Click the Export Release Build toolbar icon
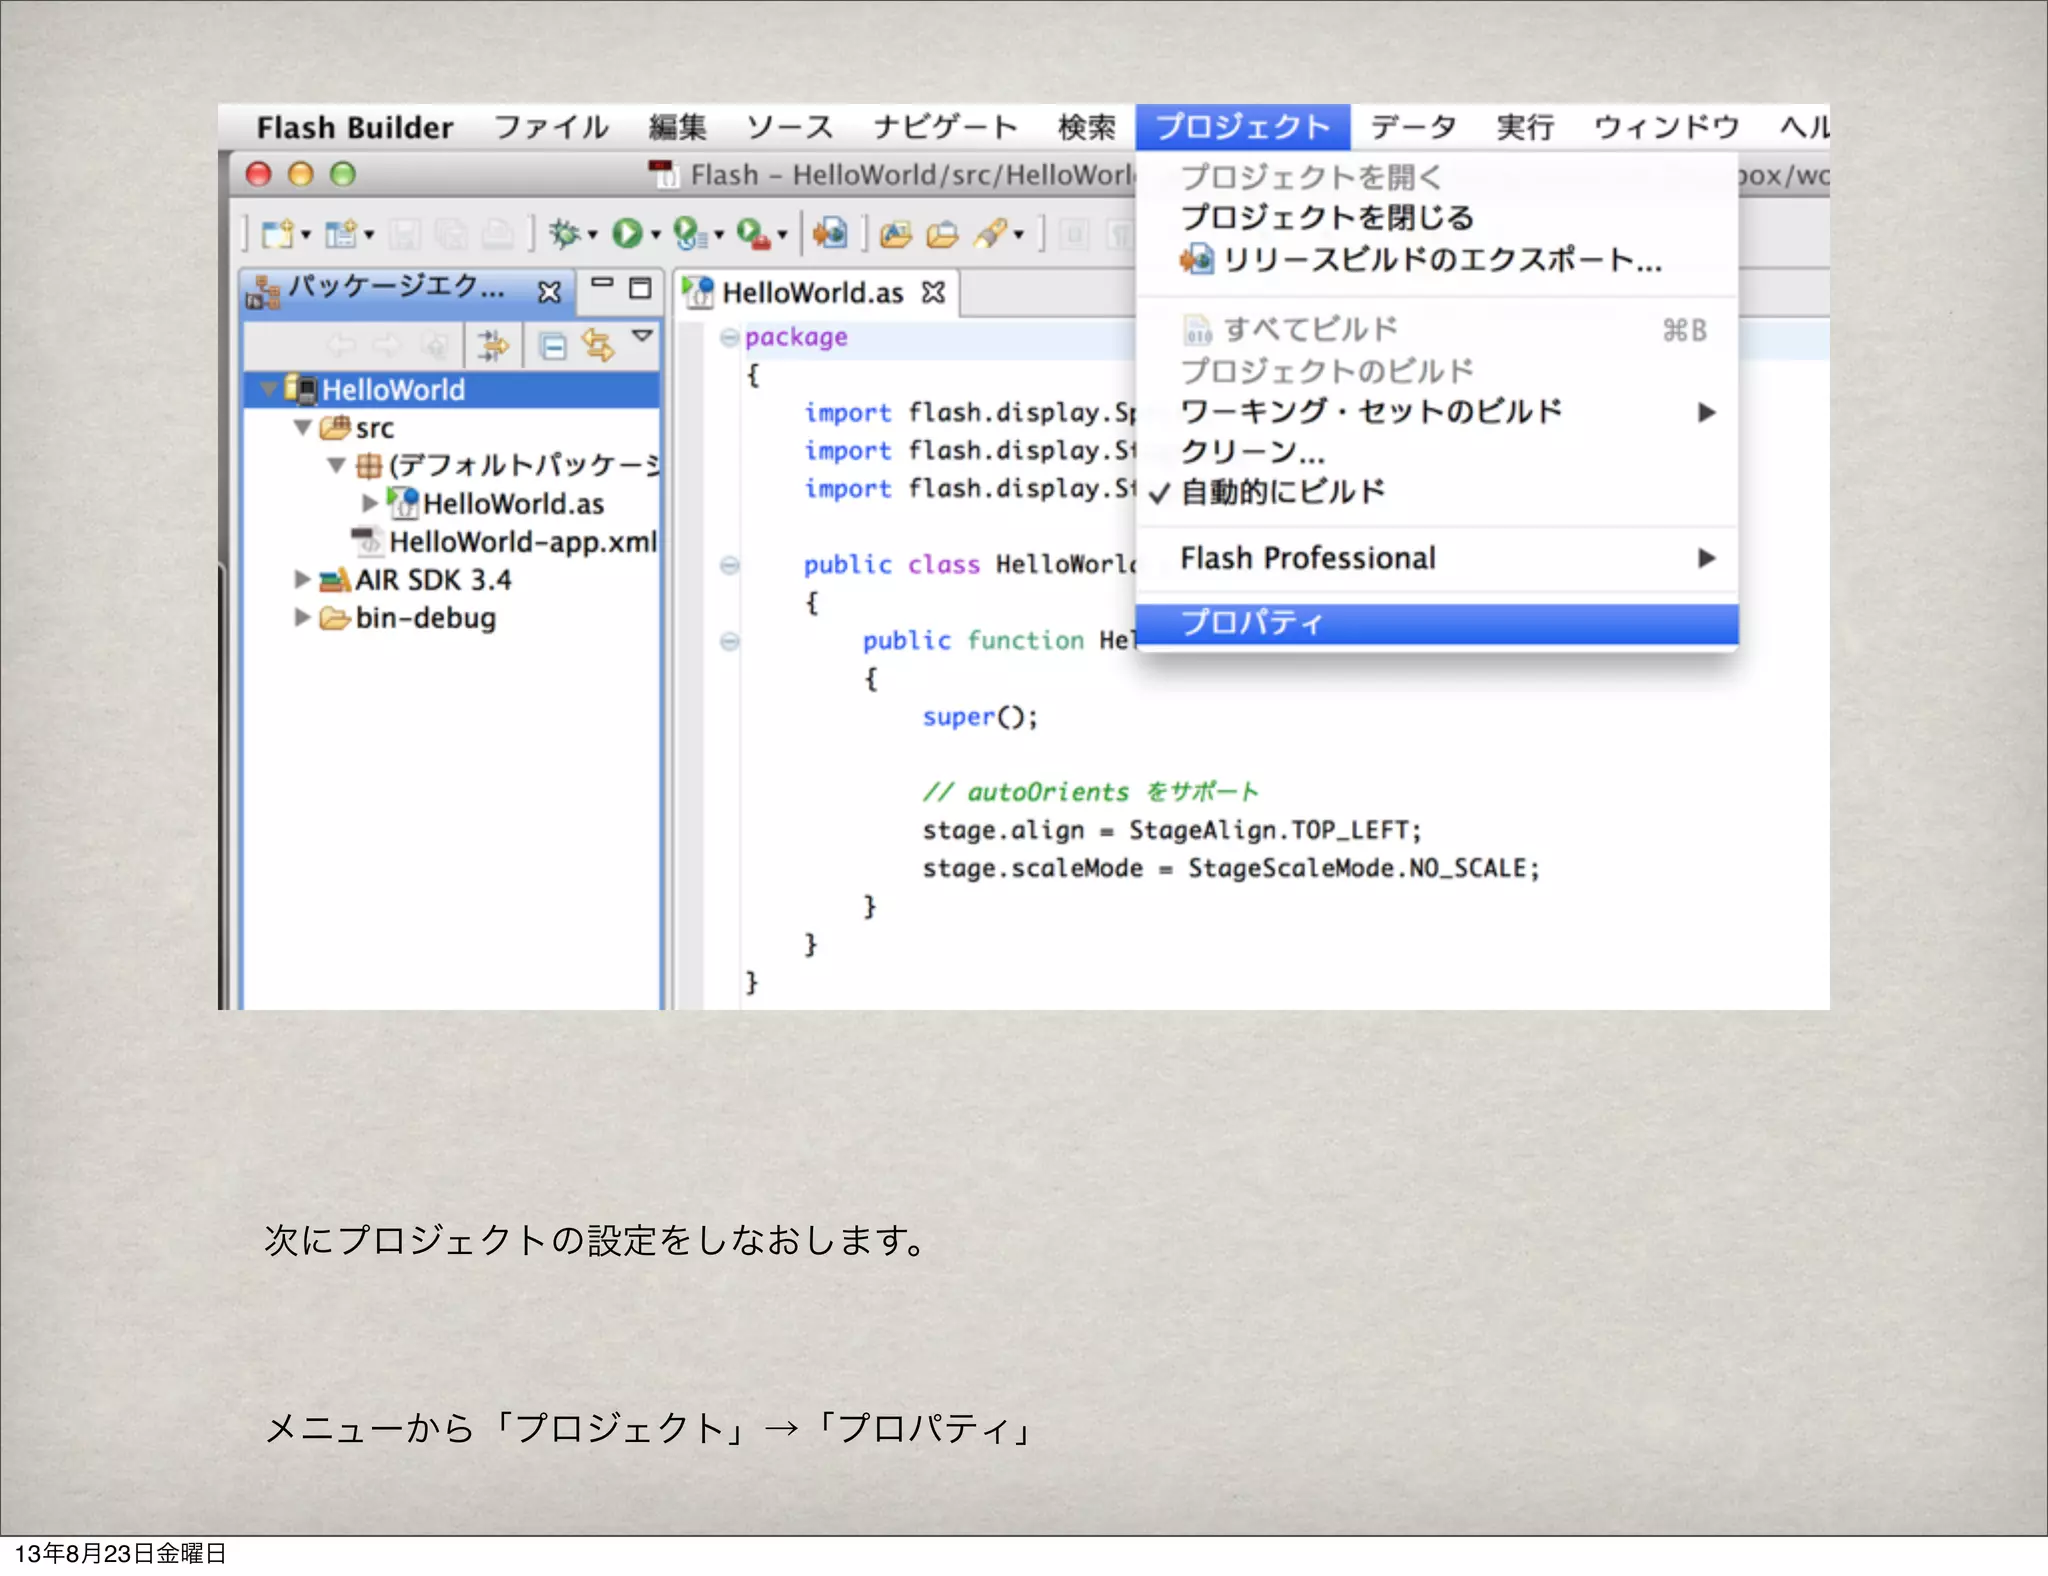Viewport: 2048px width, 1576px height. [829, 233]
